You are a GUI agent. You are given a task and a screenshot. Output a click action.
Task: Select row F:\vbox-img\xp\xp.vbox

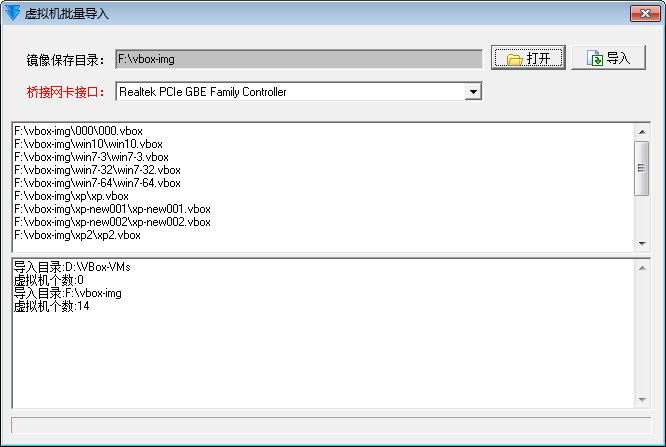[71, 196]
